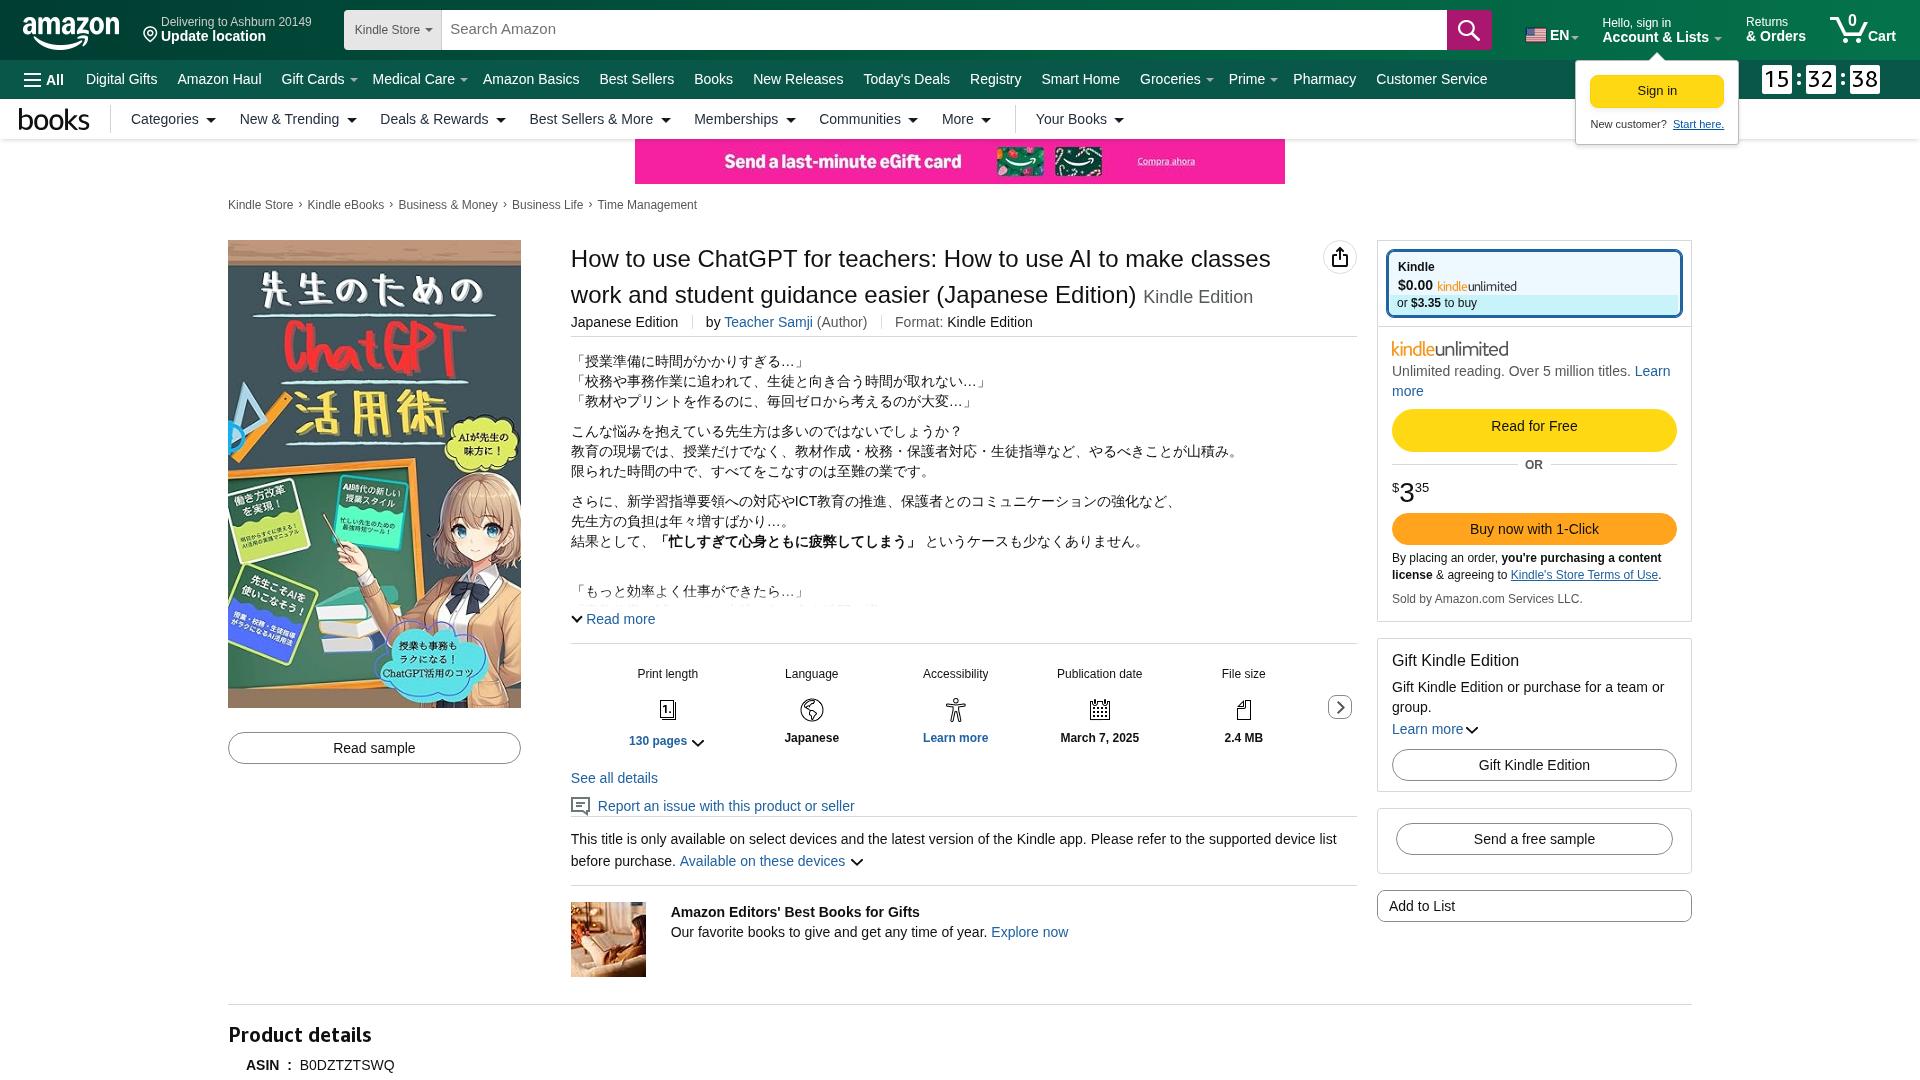Click the accessibility icon above Learn more
Viewport: 1920px width, 1080px height.
tap(955, 710)
